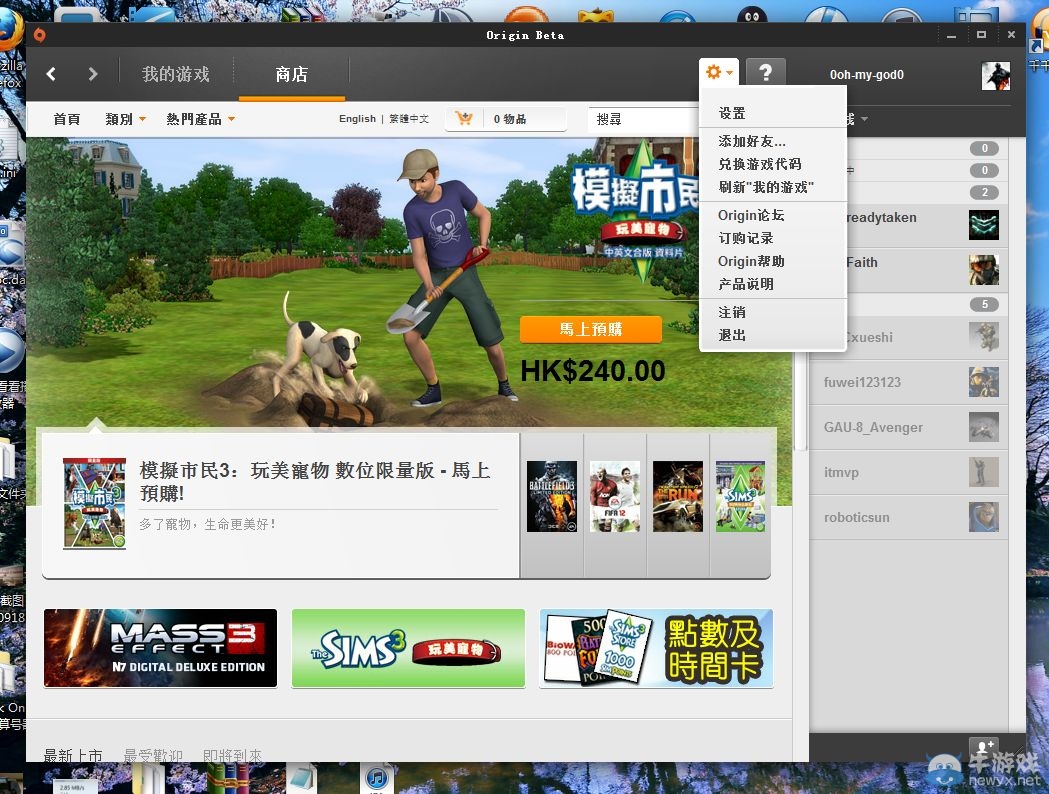The width and height of the screenshot is (1049, 794).
Task: Open the Battlefield 3 cover thumbnail
Action: coord(552,496)
